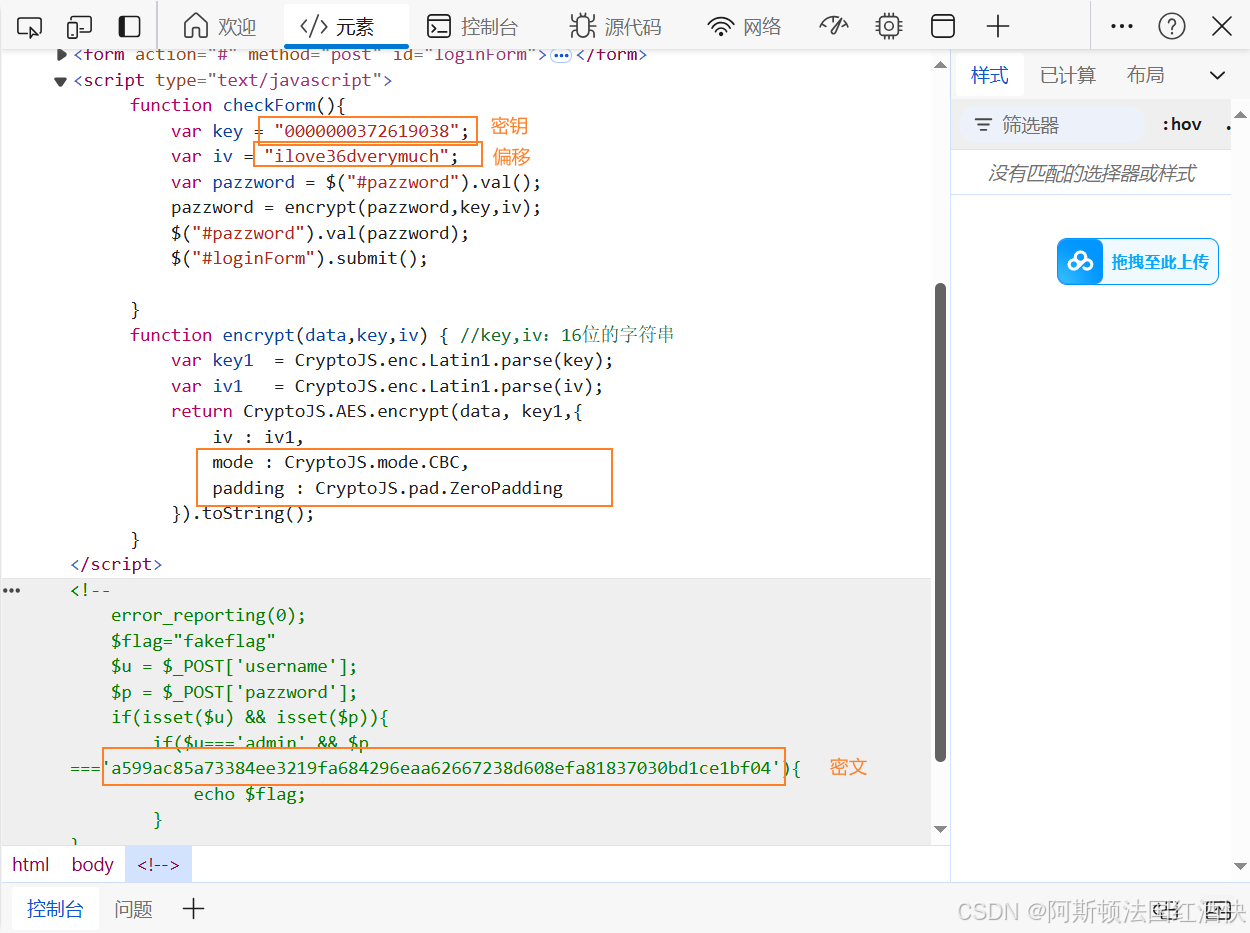Image resolution: width=1250 pixels, height=933 pixels.
Task: Click the "echo $flag;" line
Action: [249, 794]
